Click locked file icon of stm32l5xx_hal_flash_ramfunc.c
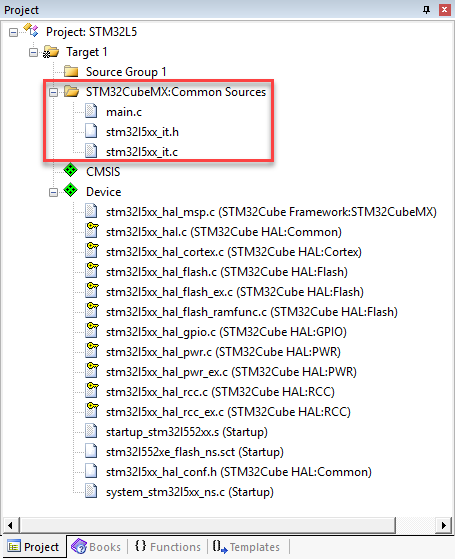Viewport: 455px width, 559px height. click(x=92, y=311)
